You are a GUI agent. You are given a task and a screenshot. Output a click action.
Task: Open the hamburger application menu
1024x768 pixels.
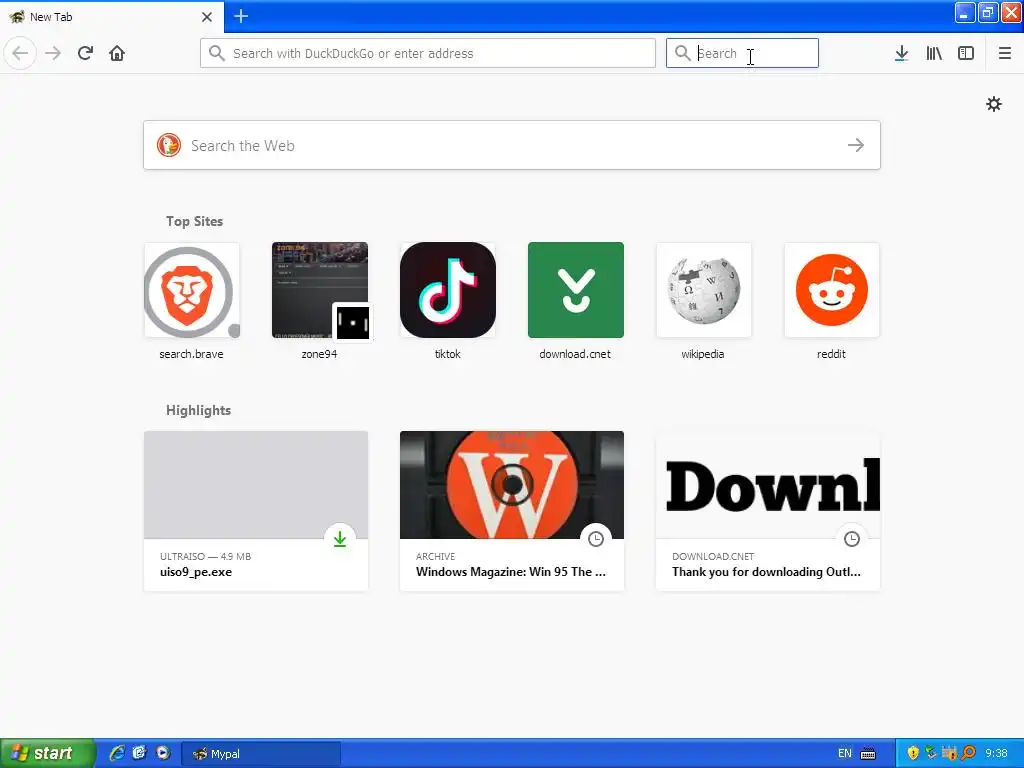pos(1004,53)
